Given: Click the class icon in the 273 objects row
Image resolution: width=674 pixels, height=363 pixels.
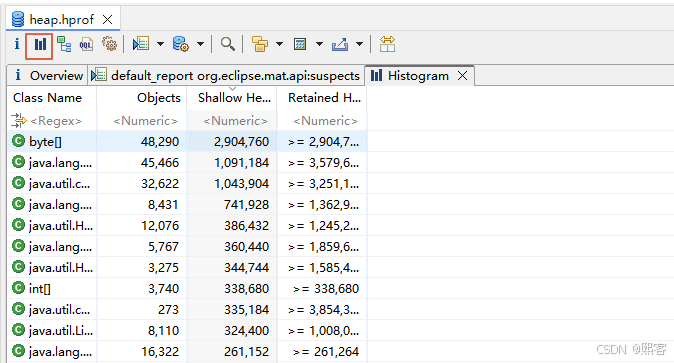Looking at the screenshot, I should point(18,309).
